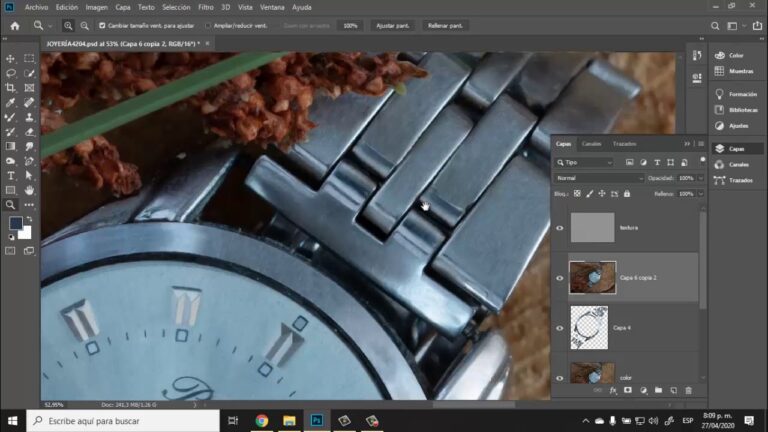The width and height of the screenshot is (768, 432).
Task: Select the Crop tool
Action: [10, 88]
